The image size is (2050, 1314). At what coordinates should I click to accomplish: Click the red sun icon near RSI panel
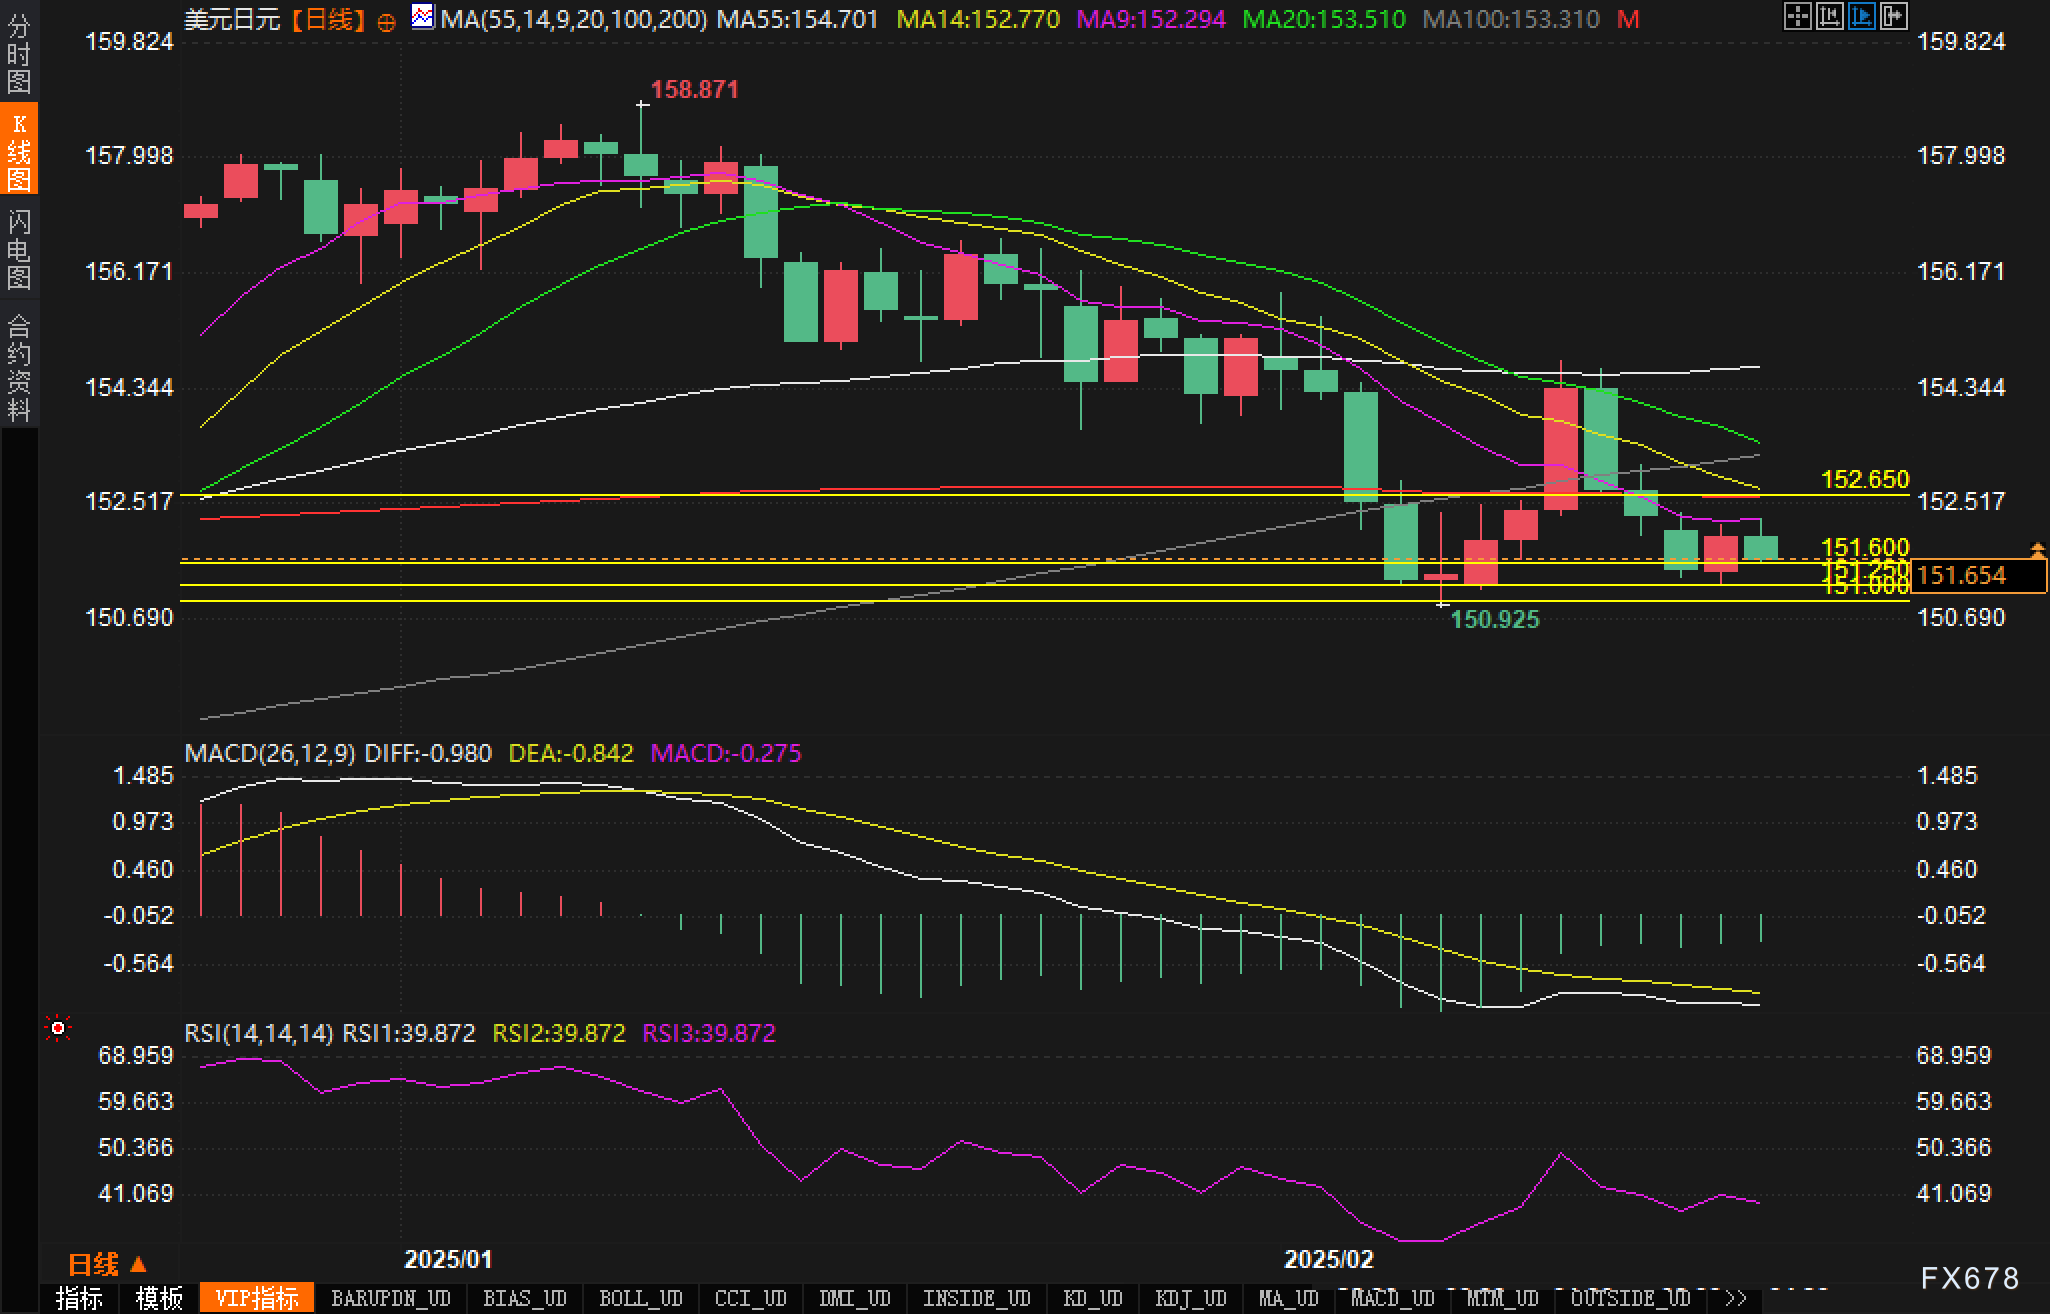click(58, 1028)
